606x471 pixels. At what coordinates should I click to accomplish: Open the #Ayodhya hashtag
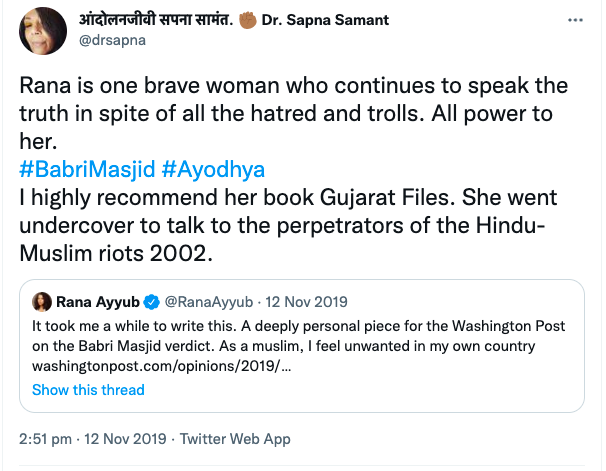pos(207,170)
